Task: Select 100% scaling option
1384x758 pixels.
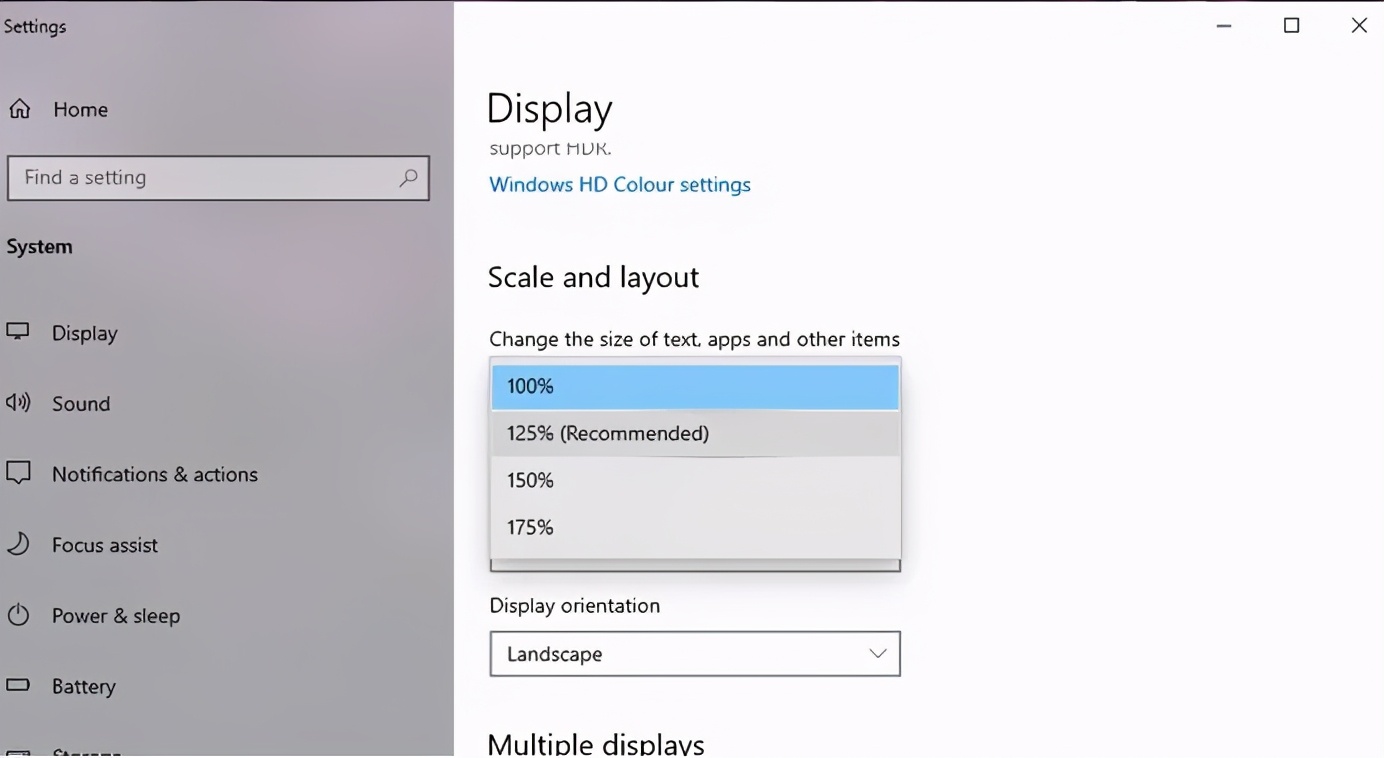Action: click(x=695, y=386)
